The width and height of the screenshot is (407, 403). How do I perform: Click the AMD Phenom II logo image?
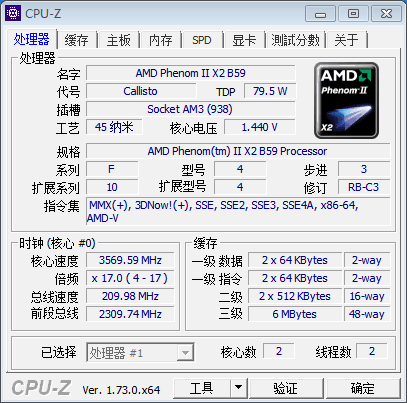(x=346, y=100)
